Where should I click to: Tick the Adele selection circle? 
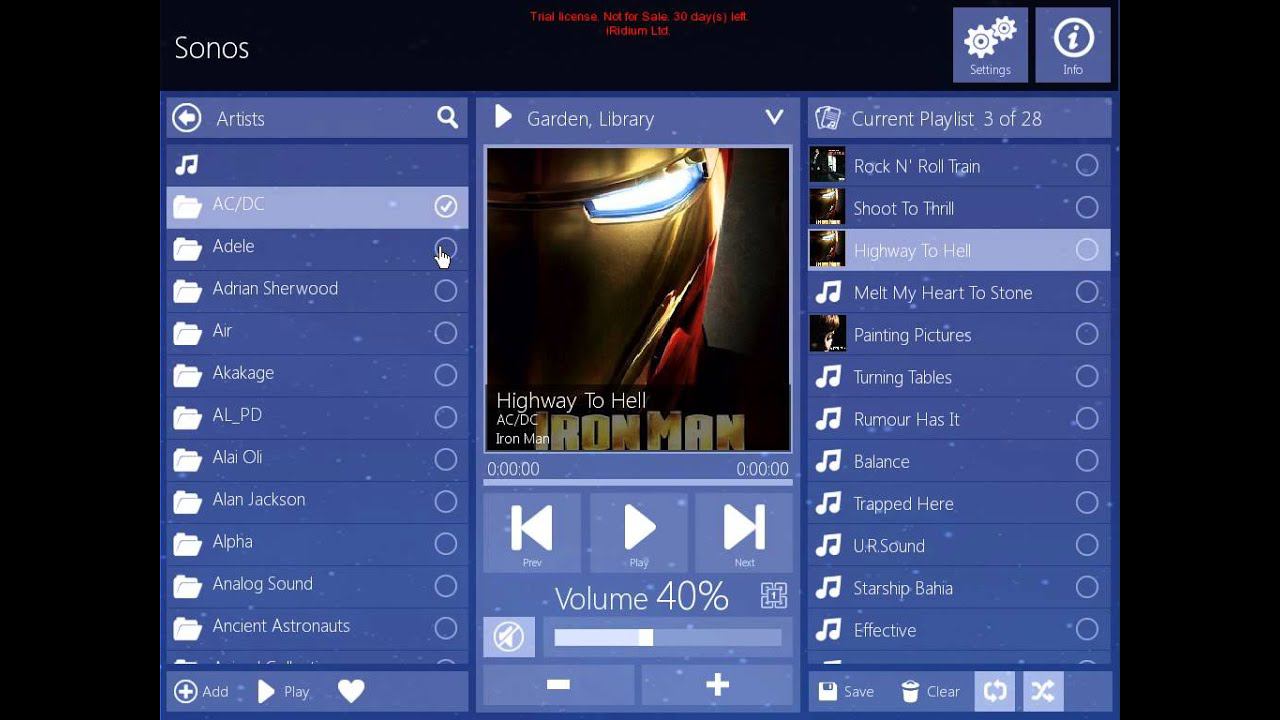click(x=446, y=248)
